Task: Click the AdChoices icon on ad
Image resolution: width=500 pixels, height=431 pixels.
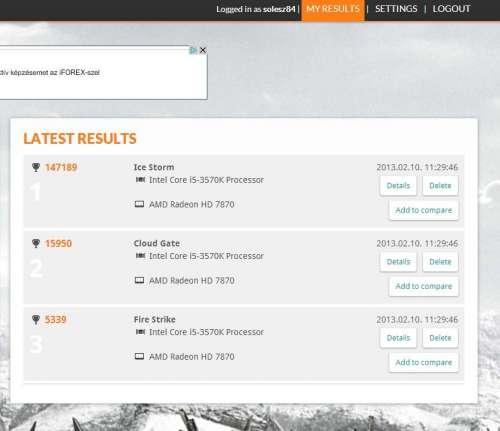Action: click(x=193, y=50)
